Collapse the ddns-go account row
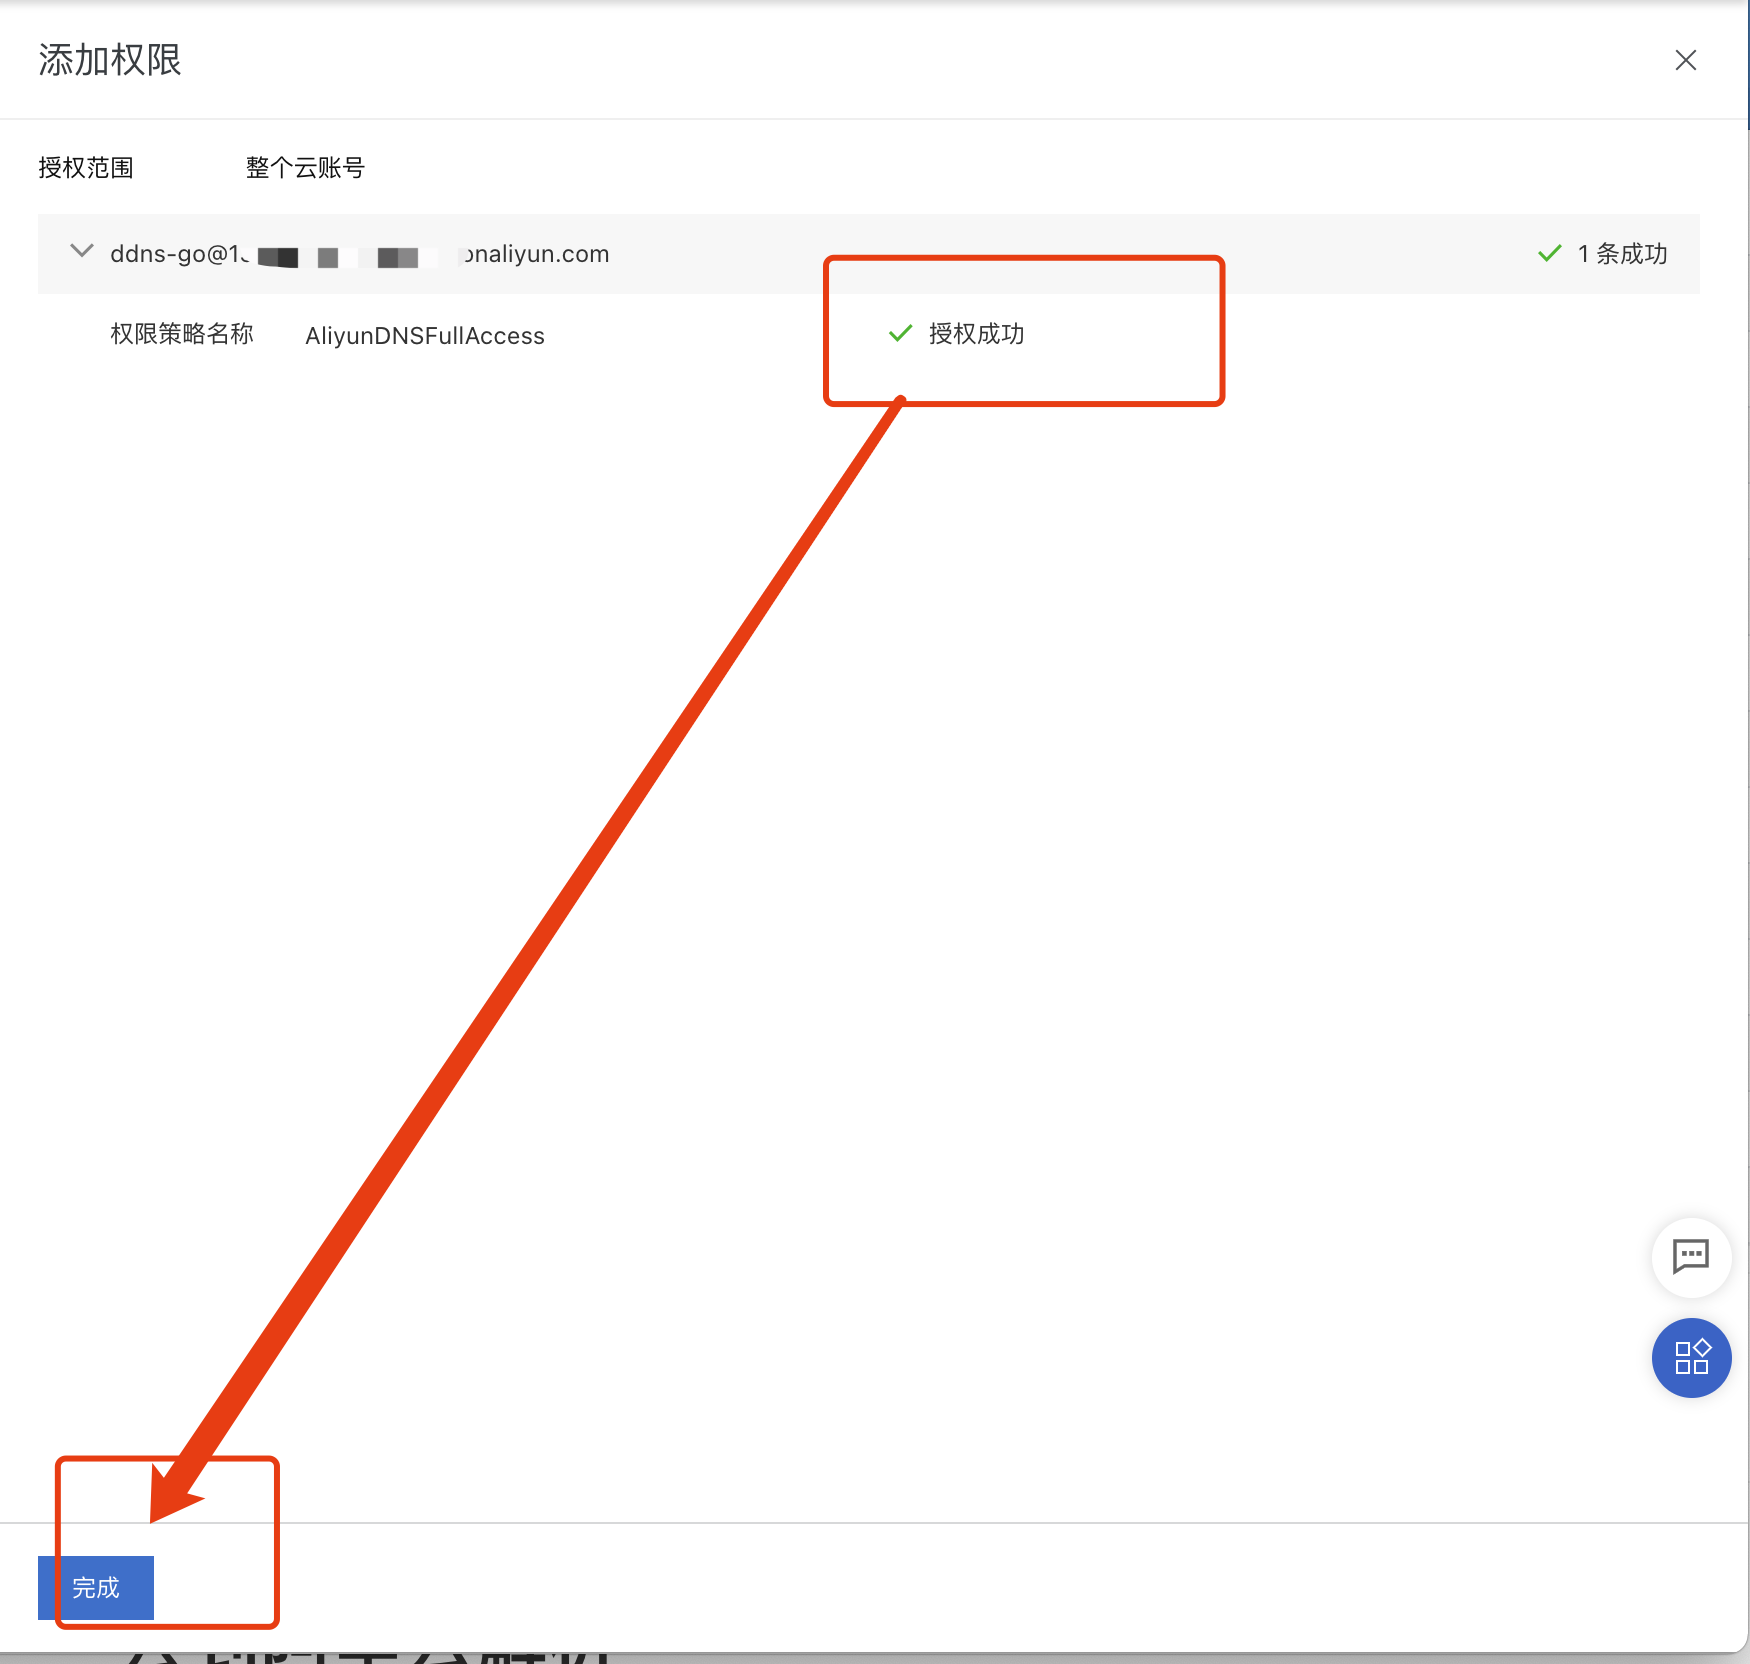 [82, 251]
